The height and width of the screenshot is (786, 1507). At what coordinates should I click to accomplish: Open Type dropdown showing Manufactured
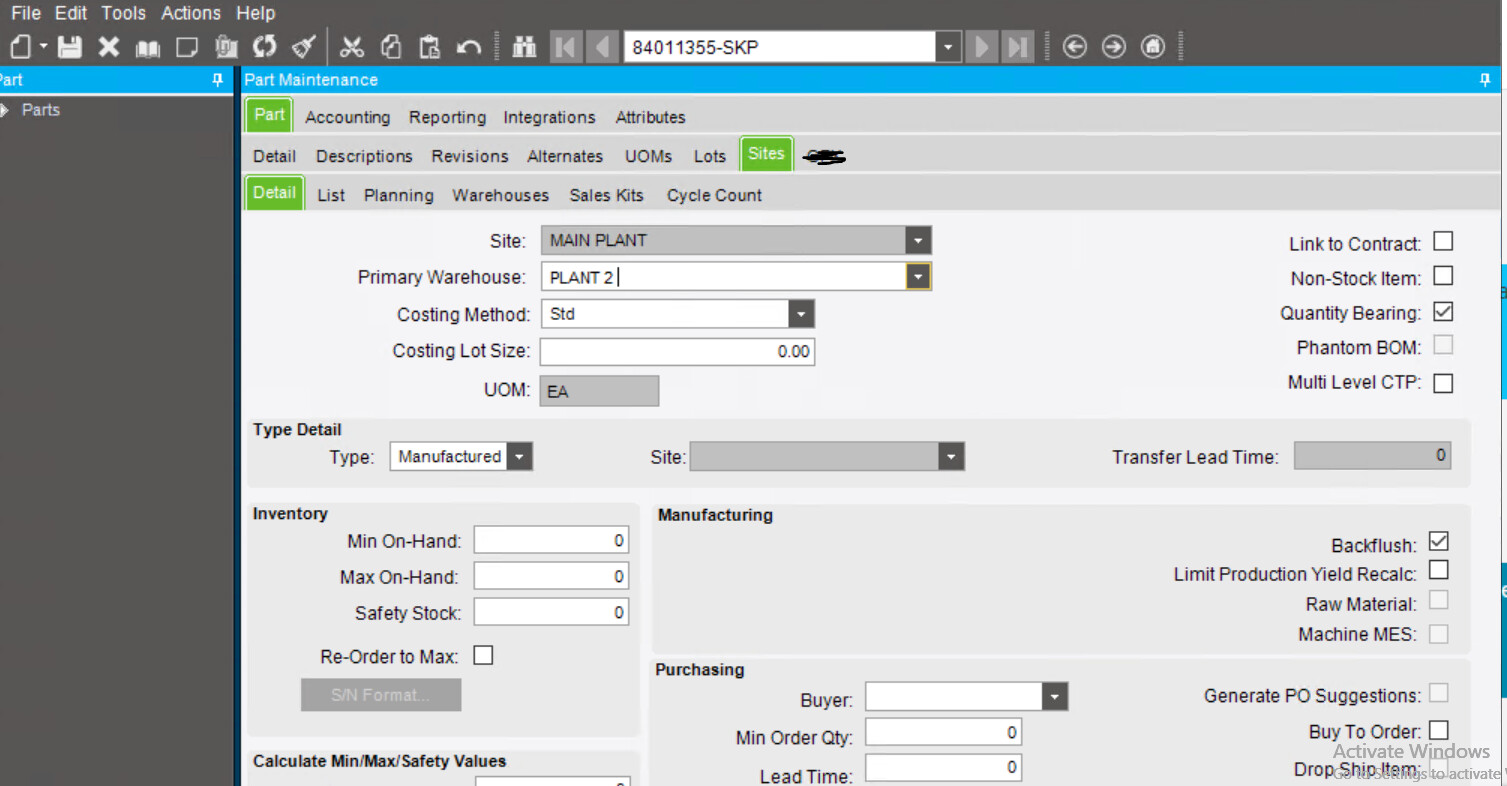[519, 457]
